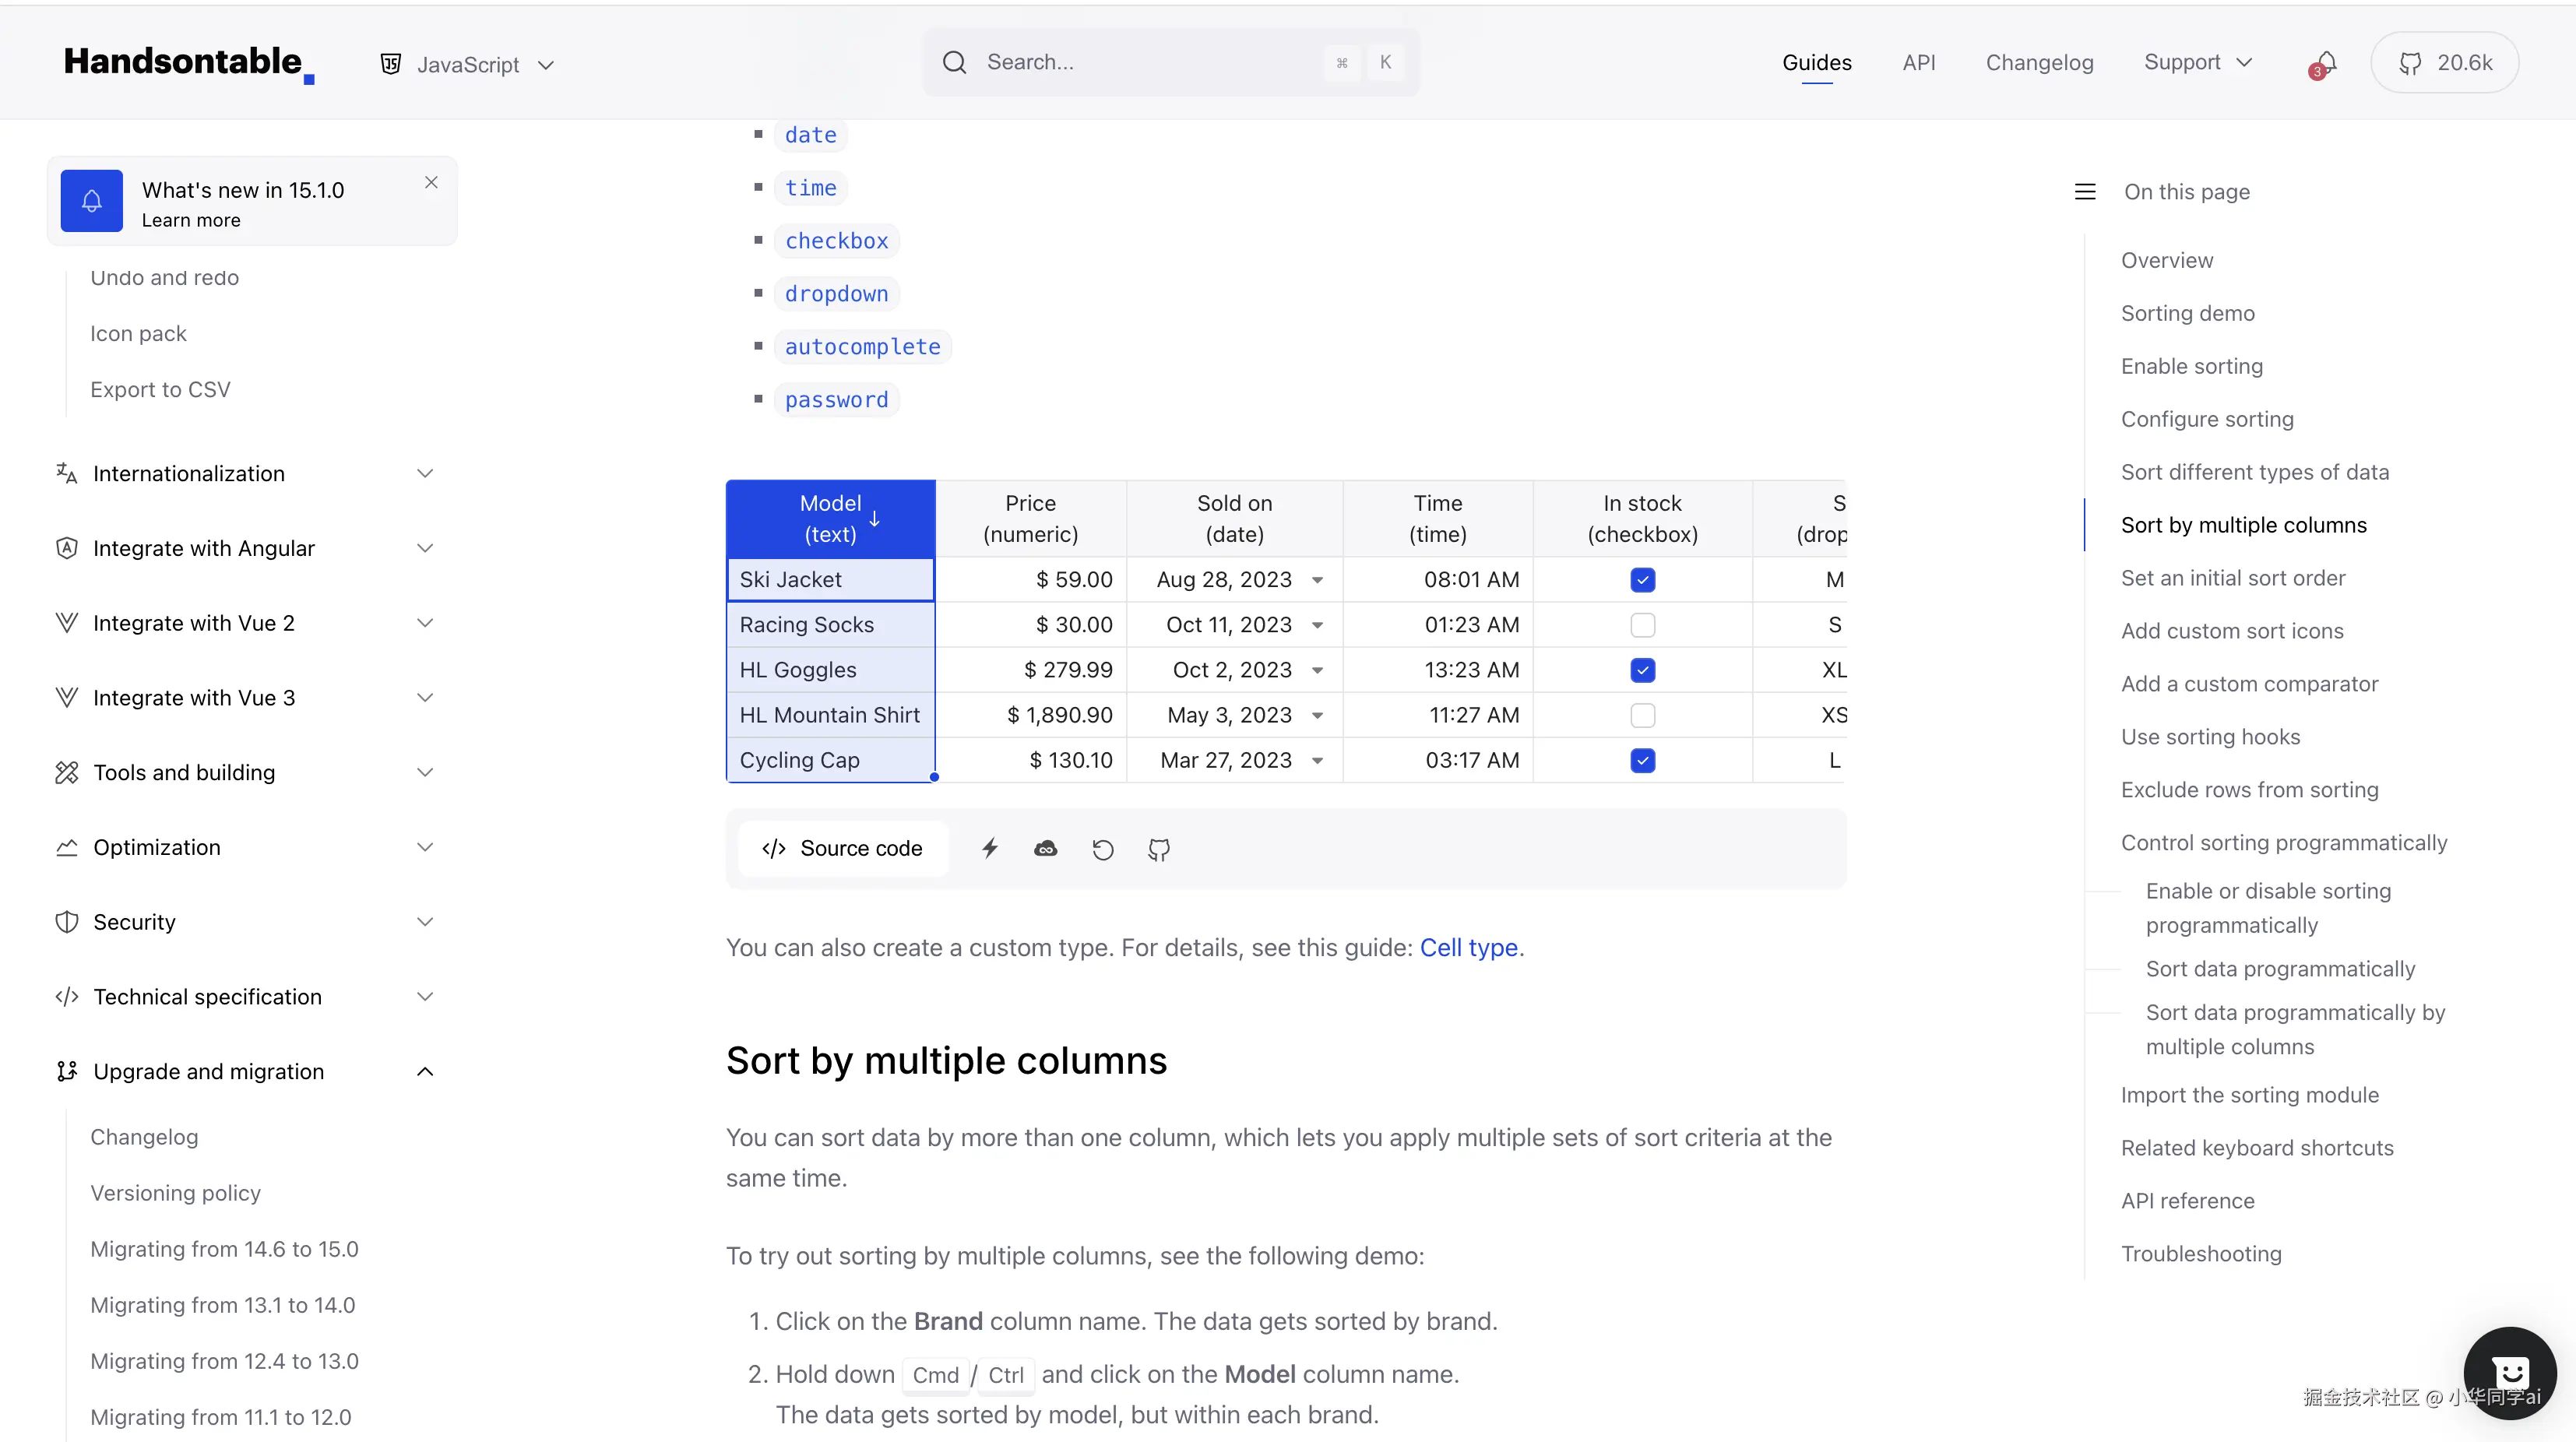Show the Source code panel
Image resolution: width=2576 pixels, height=1442 pixels.
tap(842, 848)
